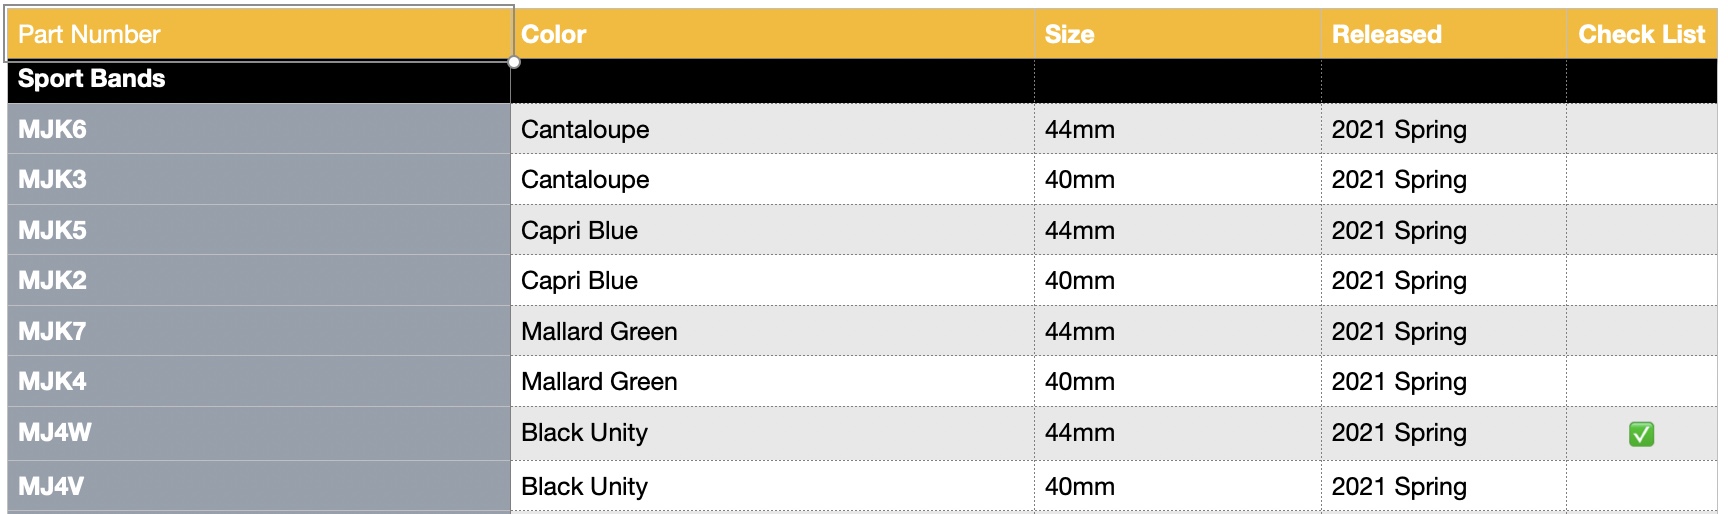
Task: Select the Check List column header
Action: coord(1642,34)
